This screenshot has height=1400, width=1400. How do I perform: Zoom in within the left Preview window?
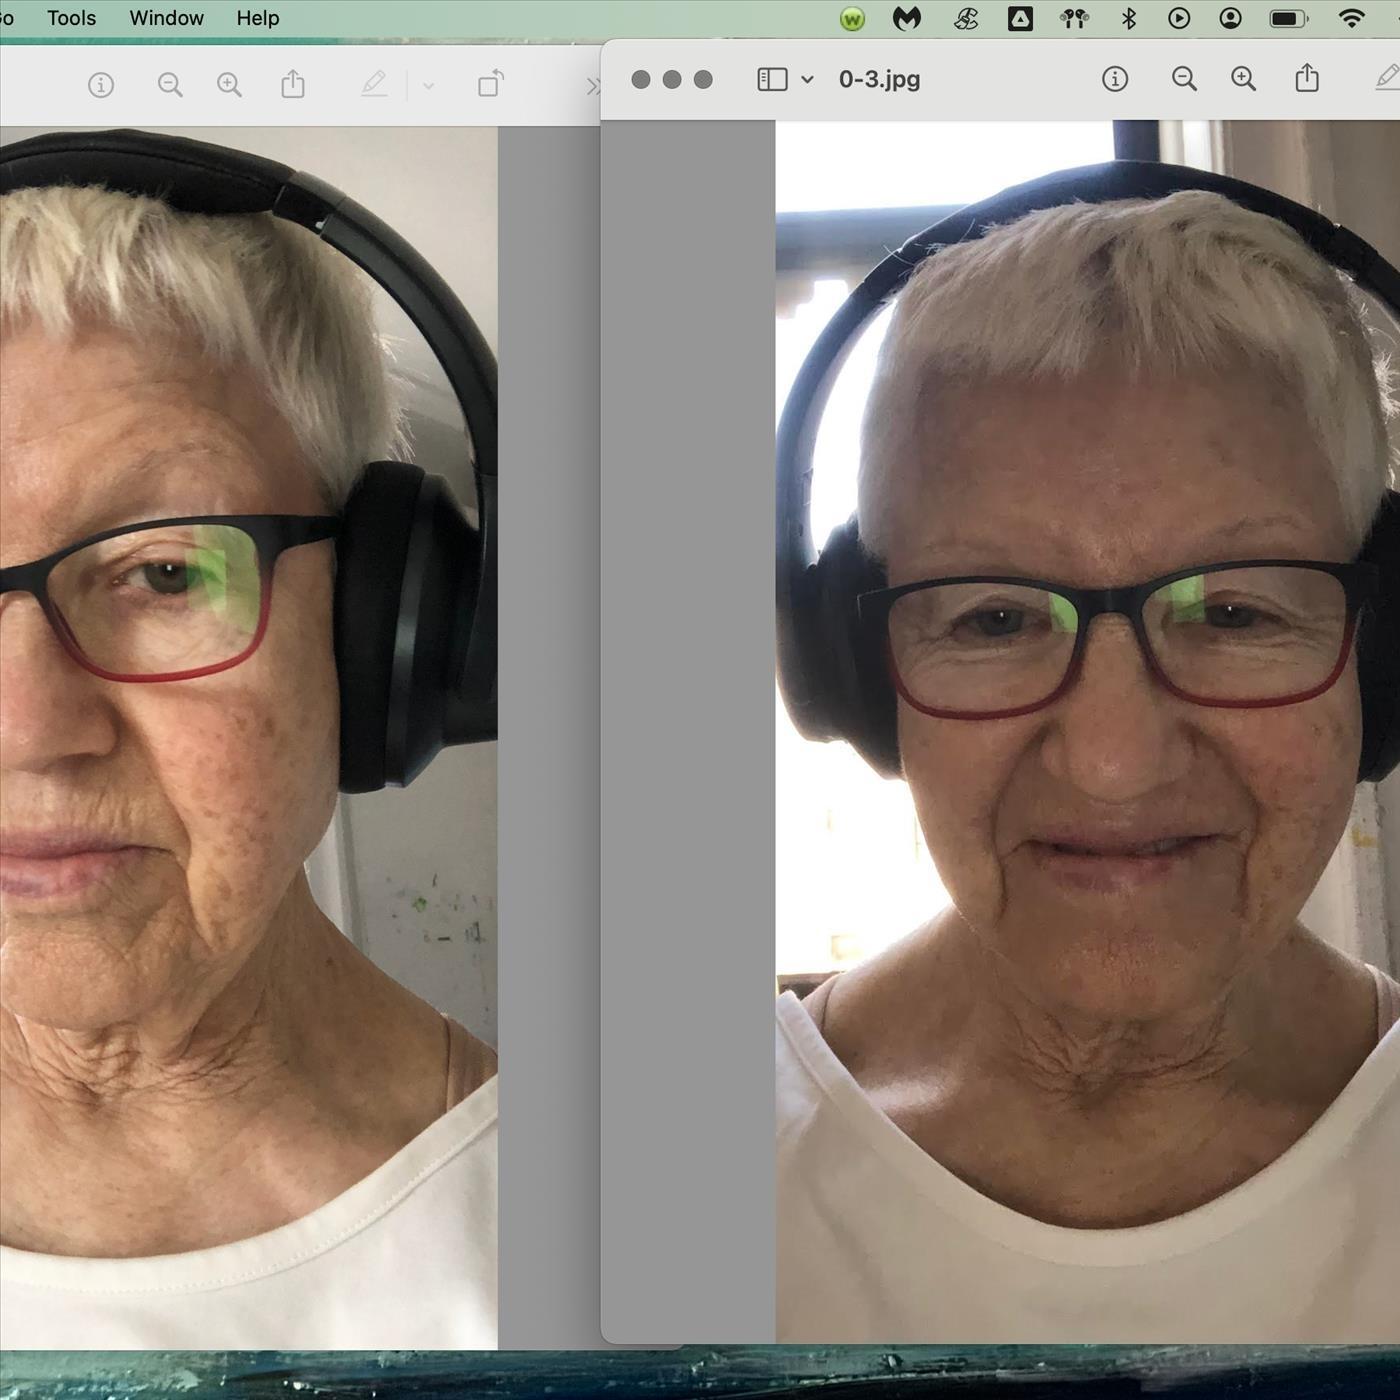(x=230, y=85)
